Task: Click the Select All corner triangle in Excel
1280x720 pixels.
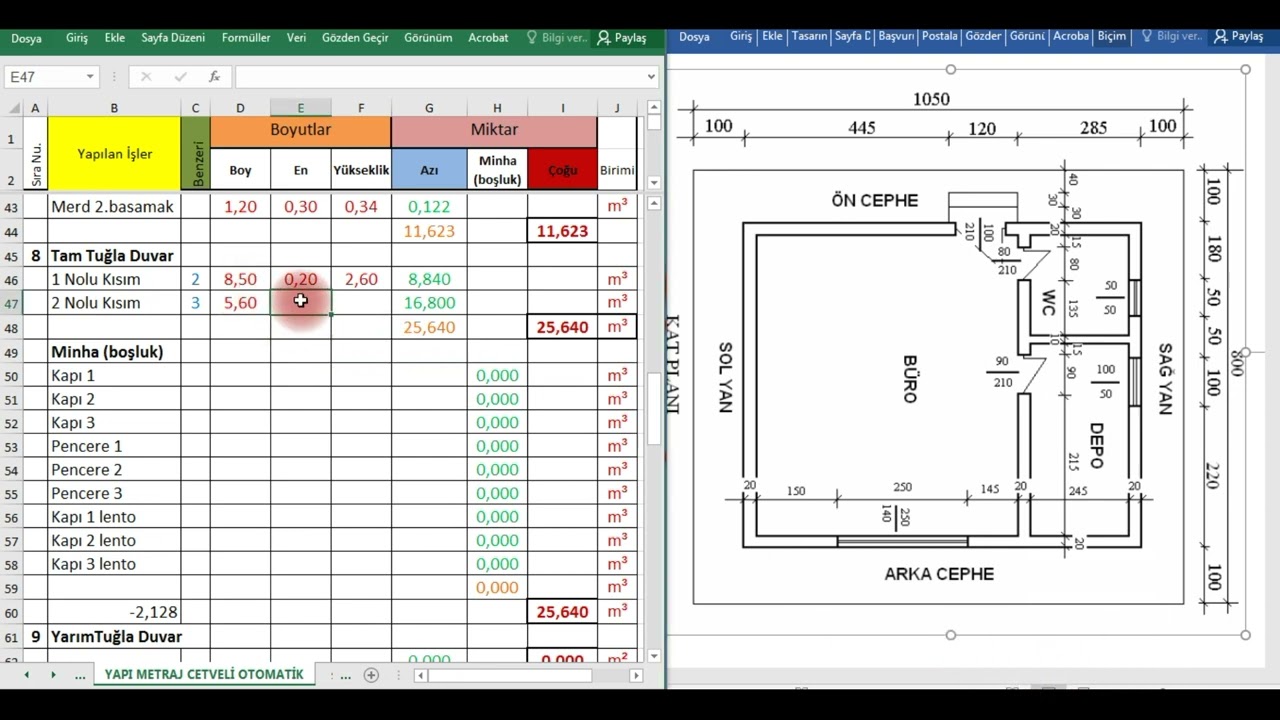Action: pyautogui.click(x=14, y=108)
